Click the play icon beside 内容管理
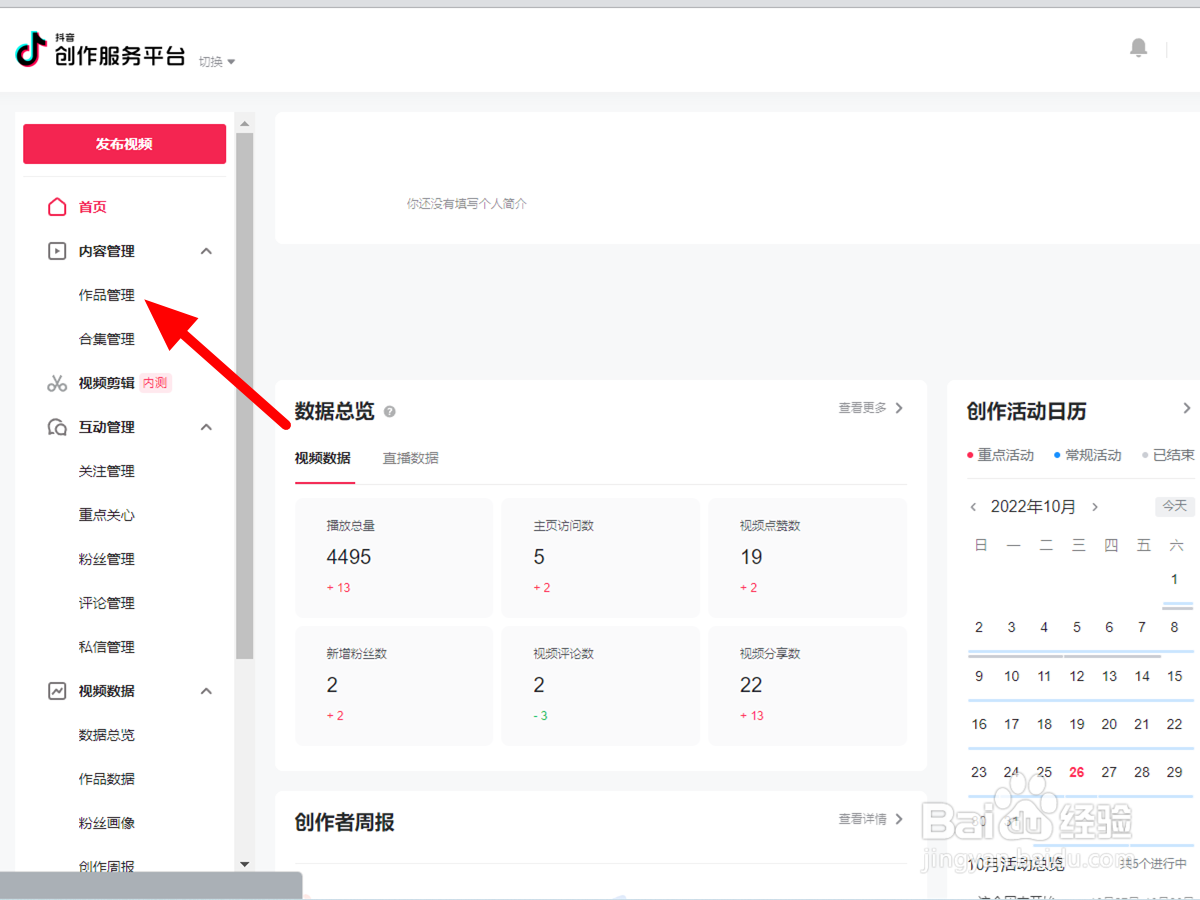The height and width of the screenshot is (900, 1200). click(57, 251)
